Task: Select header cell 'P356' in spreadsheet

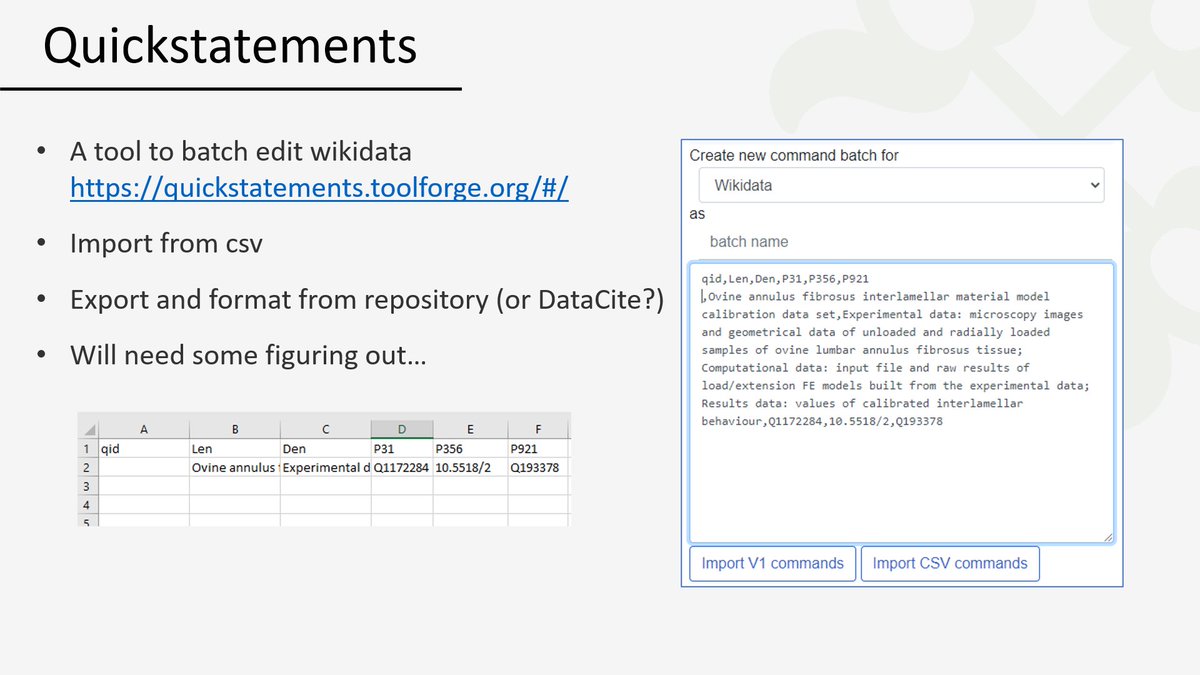Action: point(469,449)
